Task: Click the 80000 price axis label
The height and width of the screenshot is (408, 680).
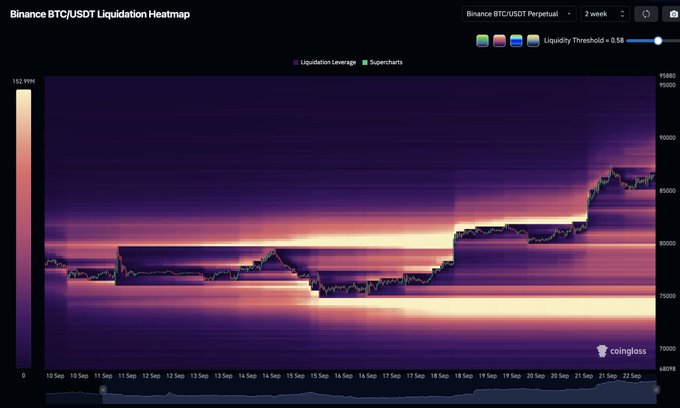Action: click(667, 243)
